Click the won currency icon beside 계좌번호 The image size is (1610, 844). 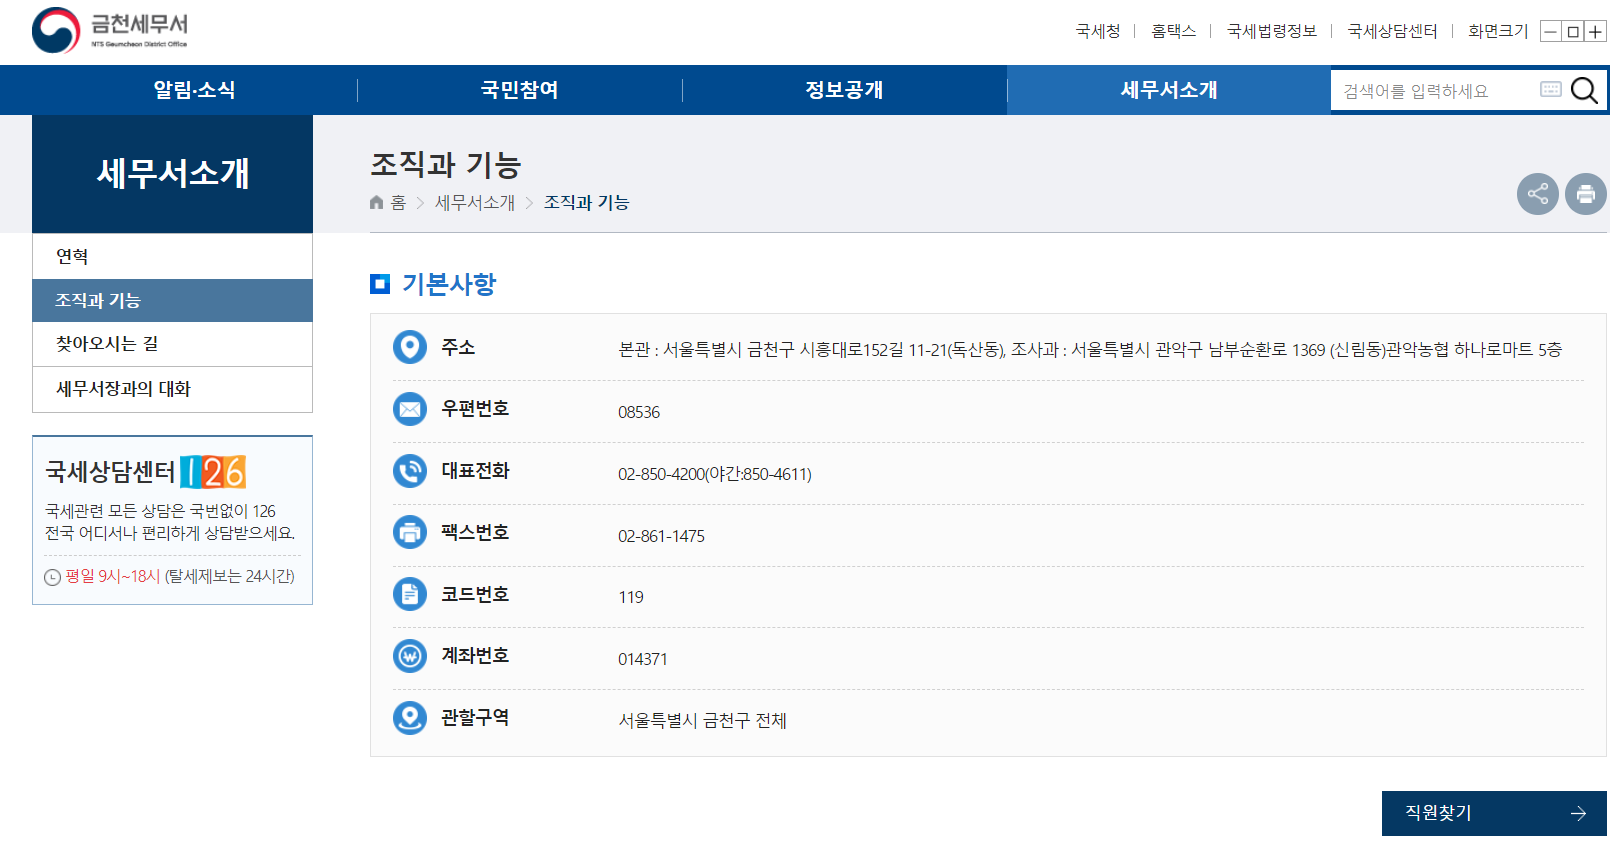[410, 656]
